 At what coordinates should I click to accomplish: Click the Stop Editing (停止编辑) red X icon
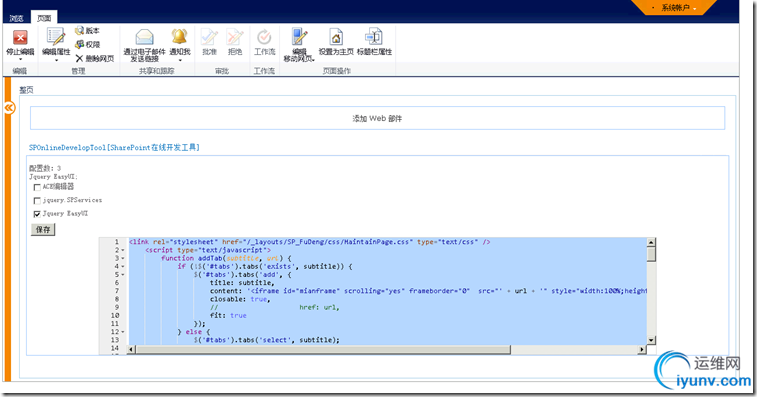[x=20, y=37]
